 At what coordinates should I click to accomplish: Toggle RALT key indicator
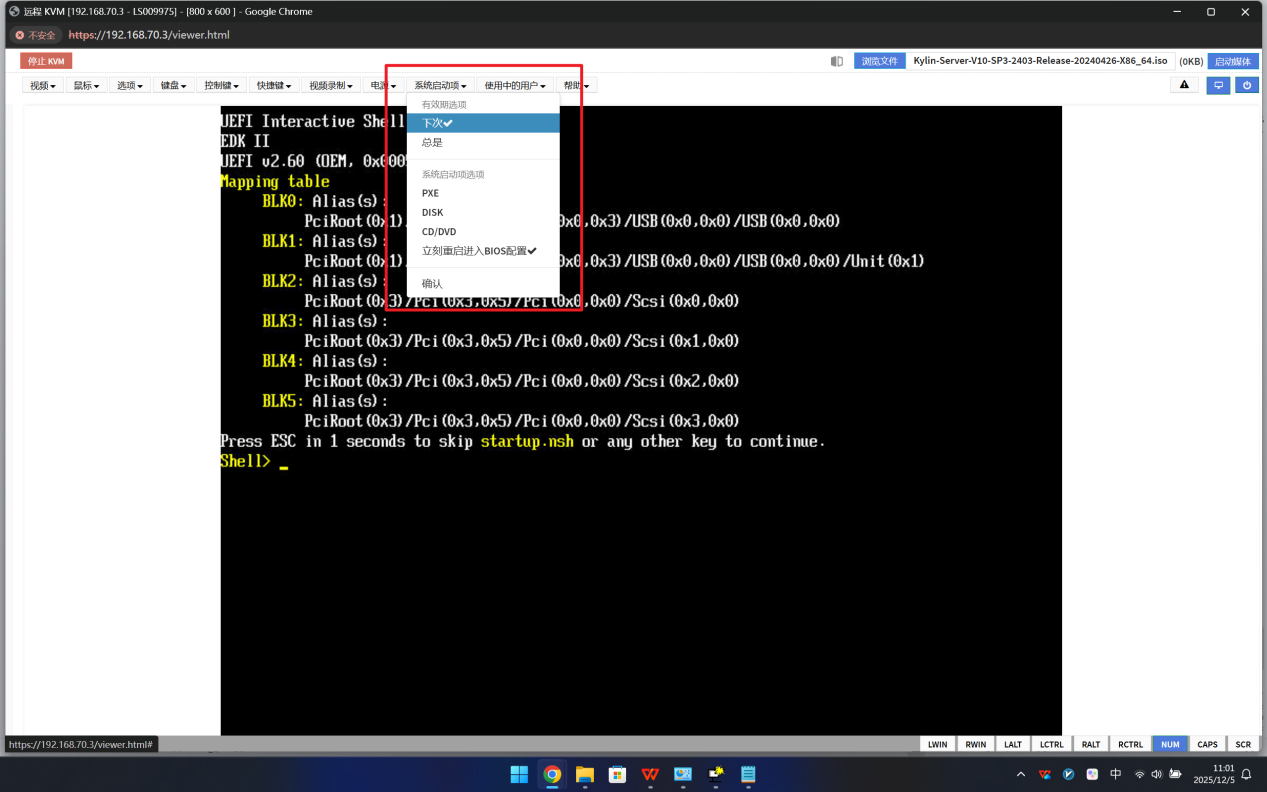coord(1091,744)
